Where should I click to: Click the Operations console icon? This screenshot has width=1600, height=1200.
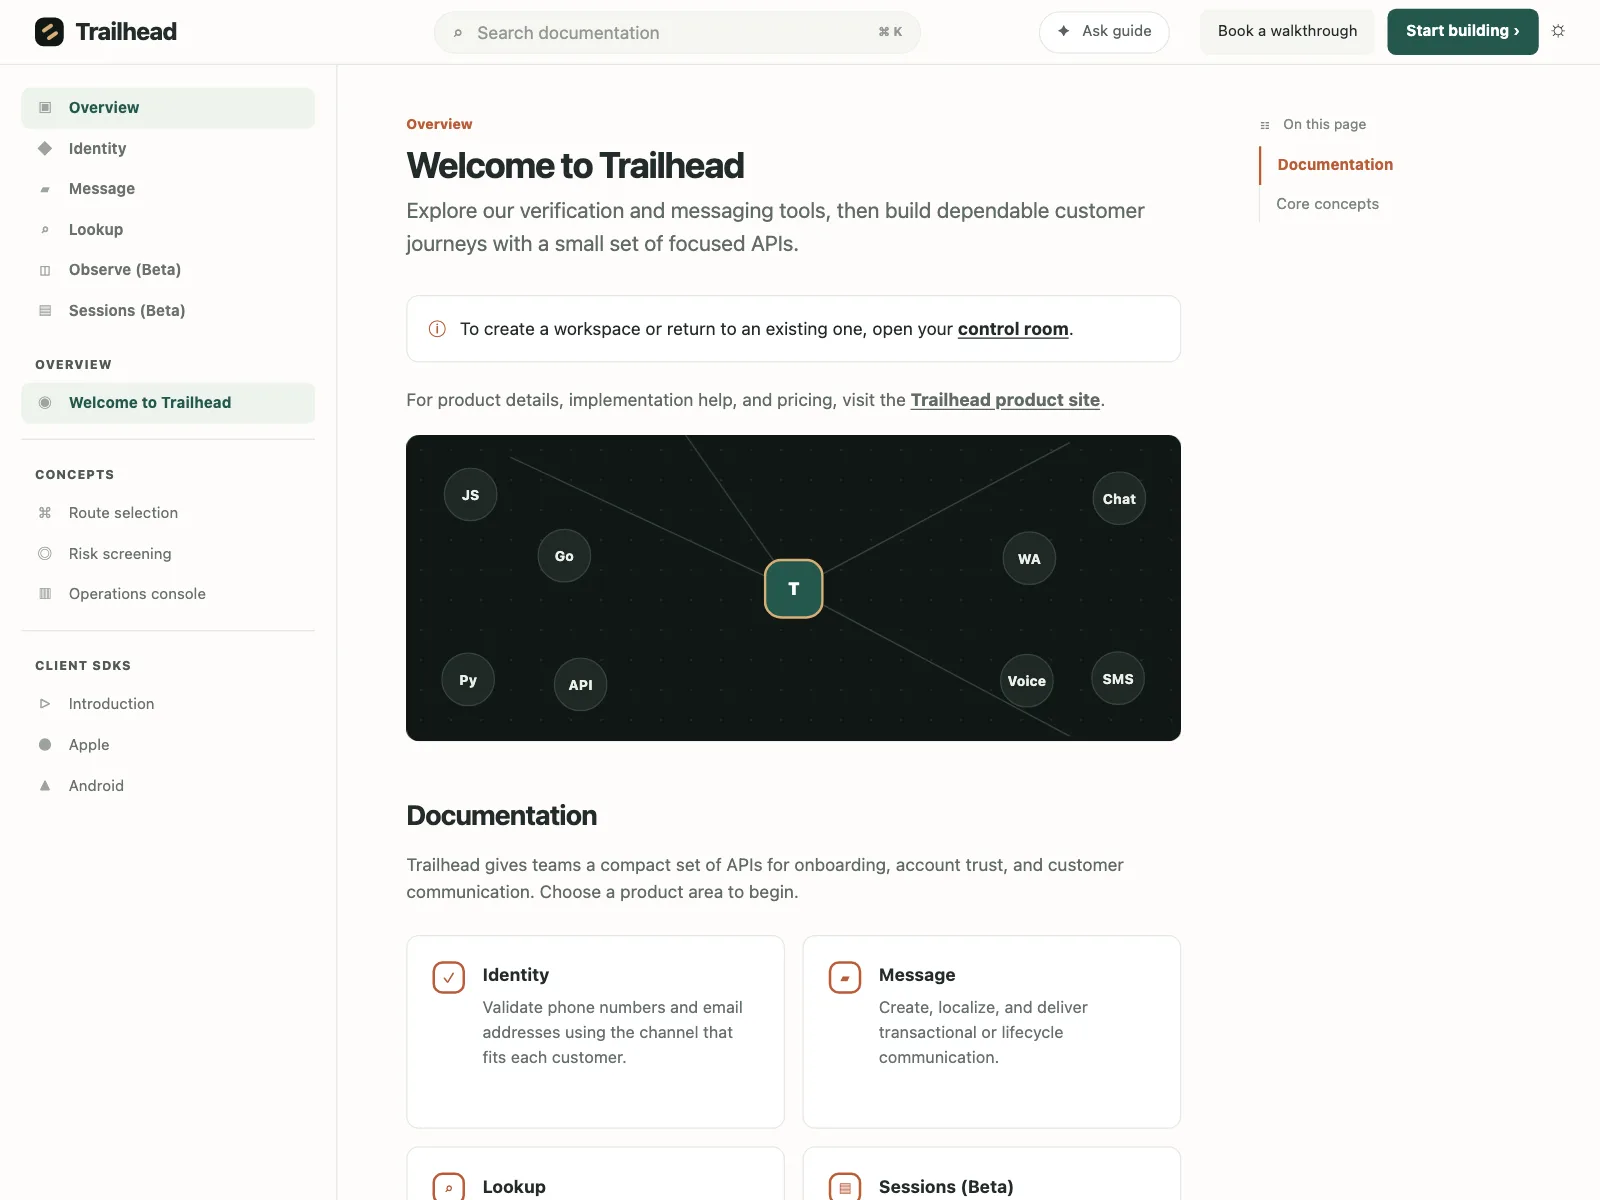pos(45,594)
